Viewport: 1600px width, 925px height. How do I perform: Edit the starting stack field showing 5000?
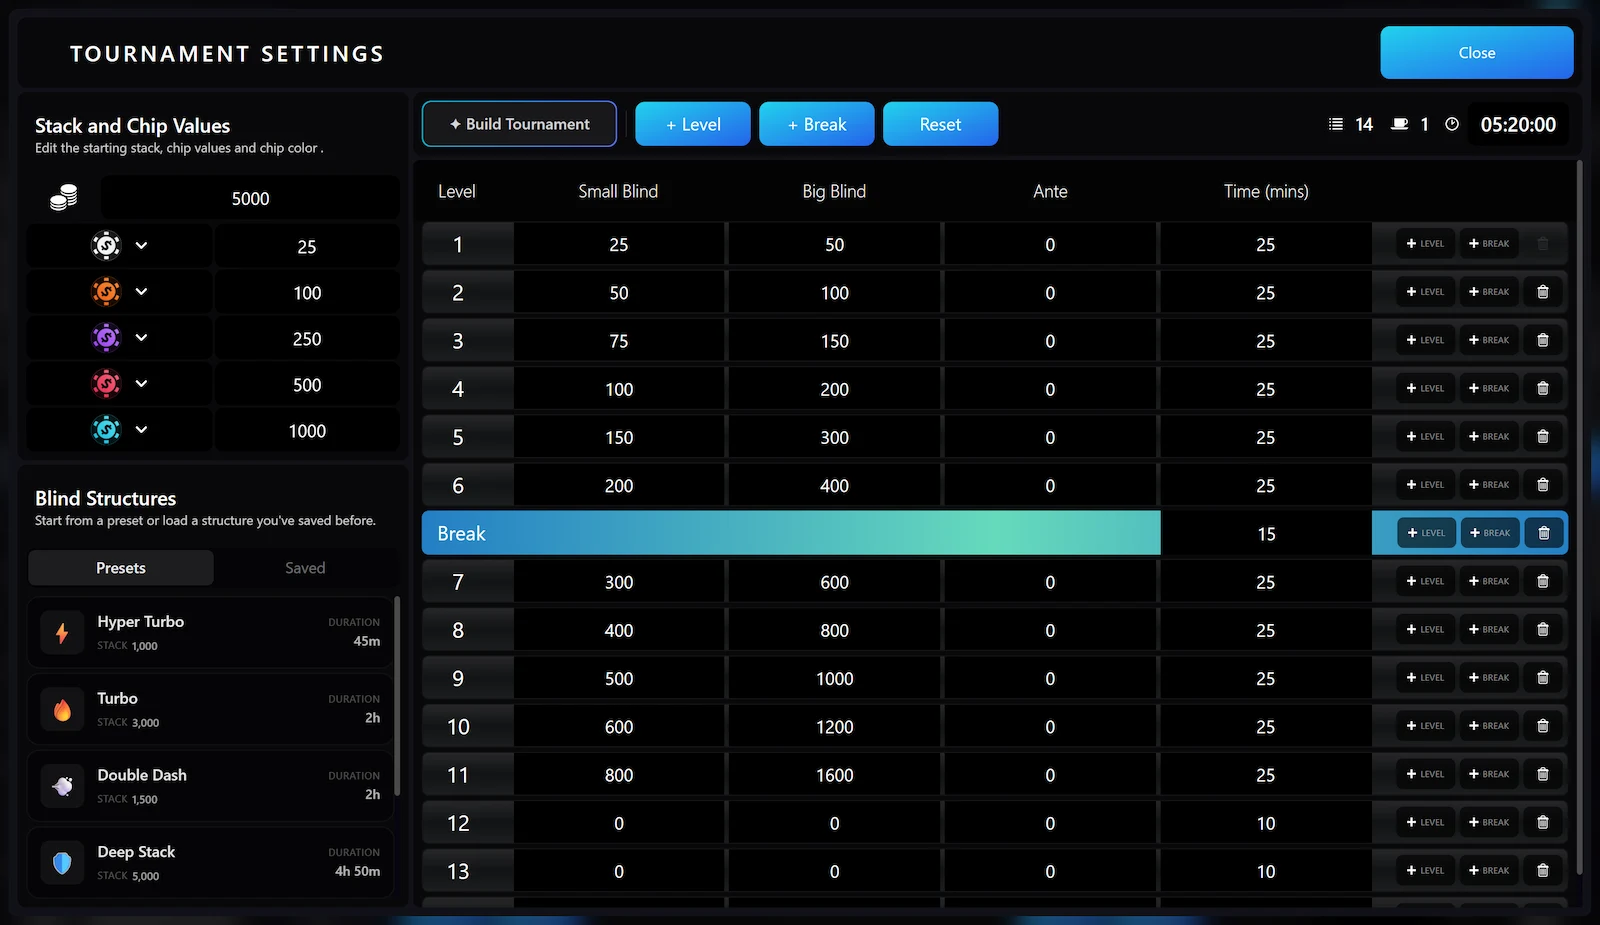(250, 198)
